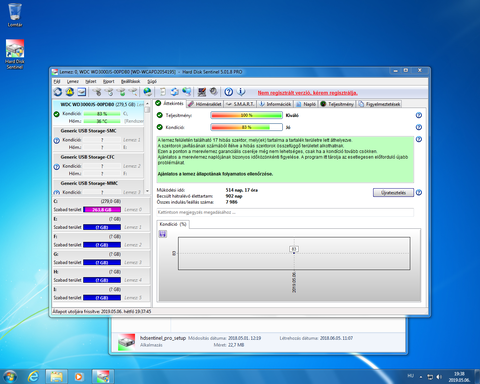
Task: Click the help icon beside the green description box
Action: click(419, 139)
